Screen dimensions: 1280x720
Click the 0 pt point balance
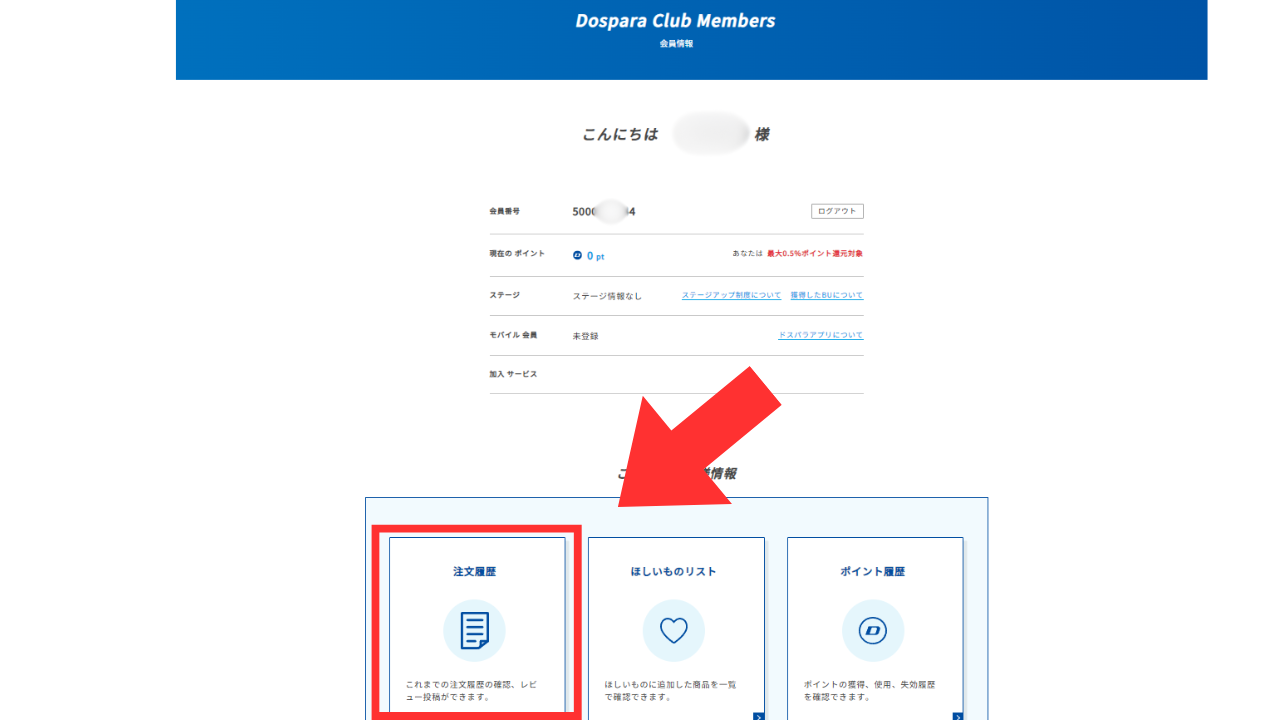click(x=595, y=256)
